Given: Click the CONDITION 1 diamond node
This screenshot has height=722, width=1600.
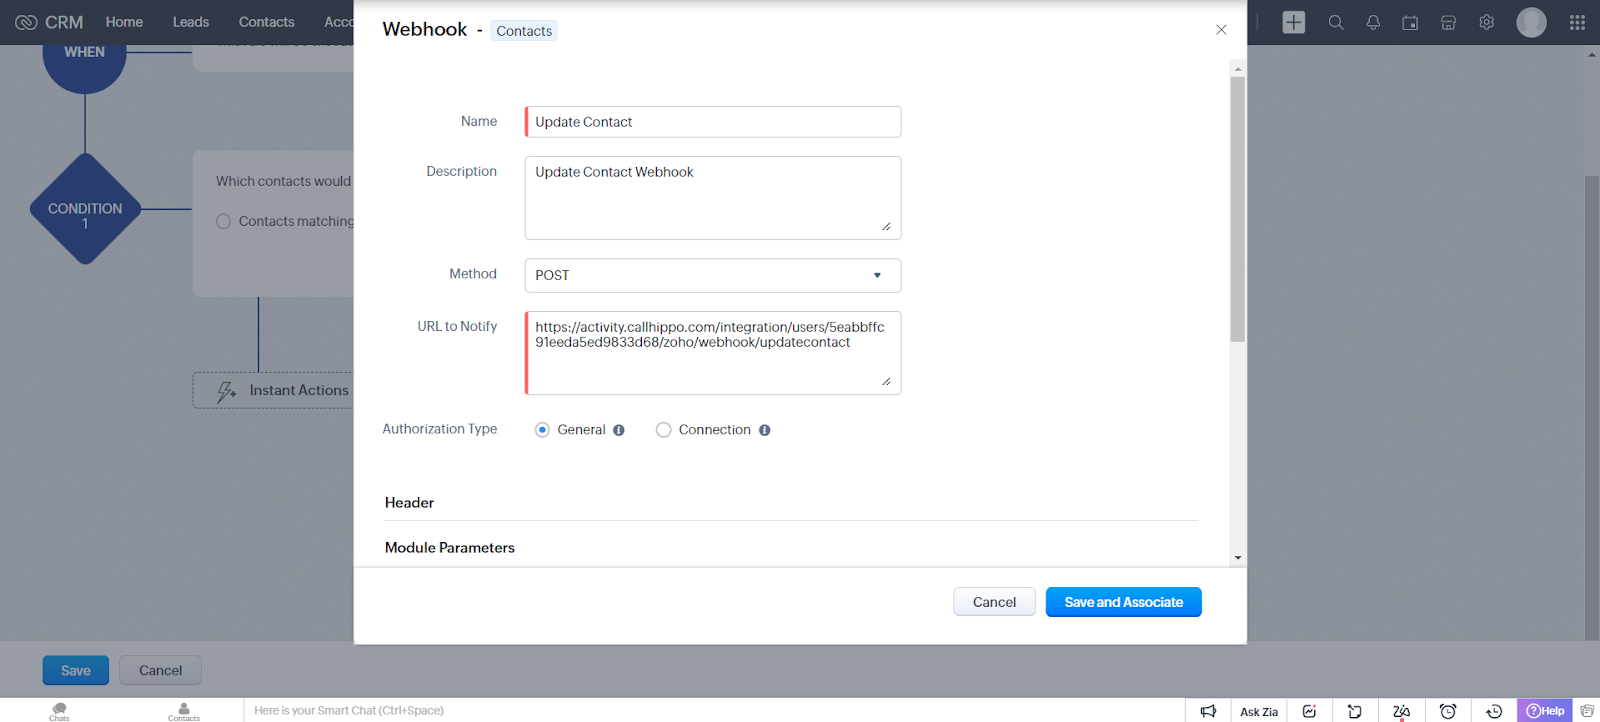Looking at the screenshot, I should pyautogui.click(x=85, y=209).
